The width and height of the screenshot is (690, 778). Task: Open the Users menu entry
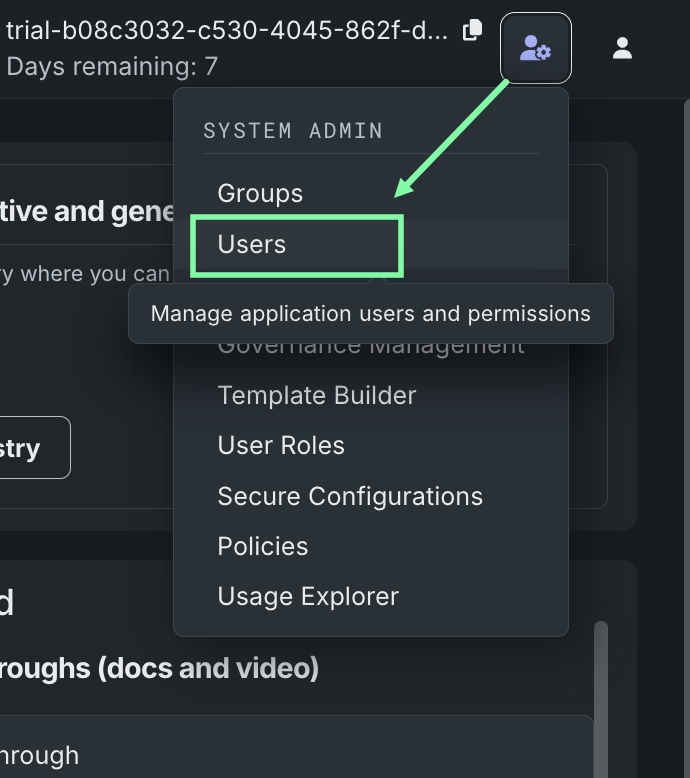pos(252,244)
